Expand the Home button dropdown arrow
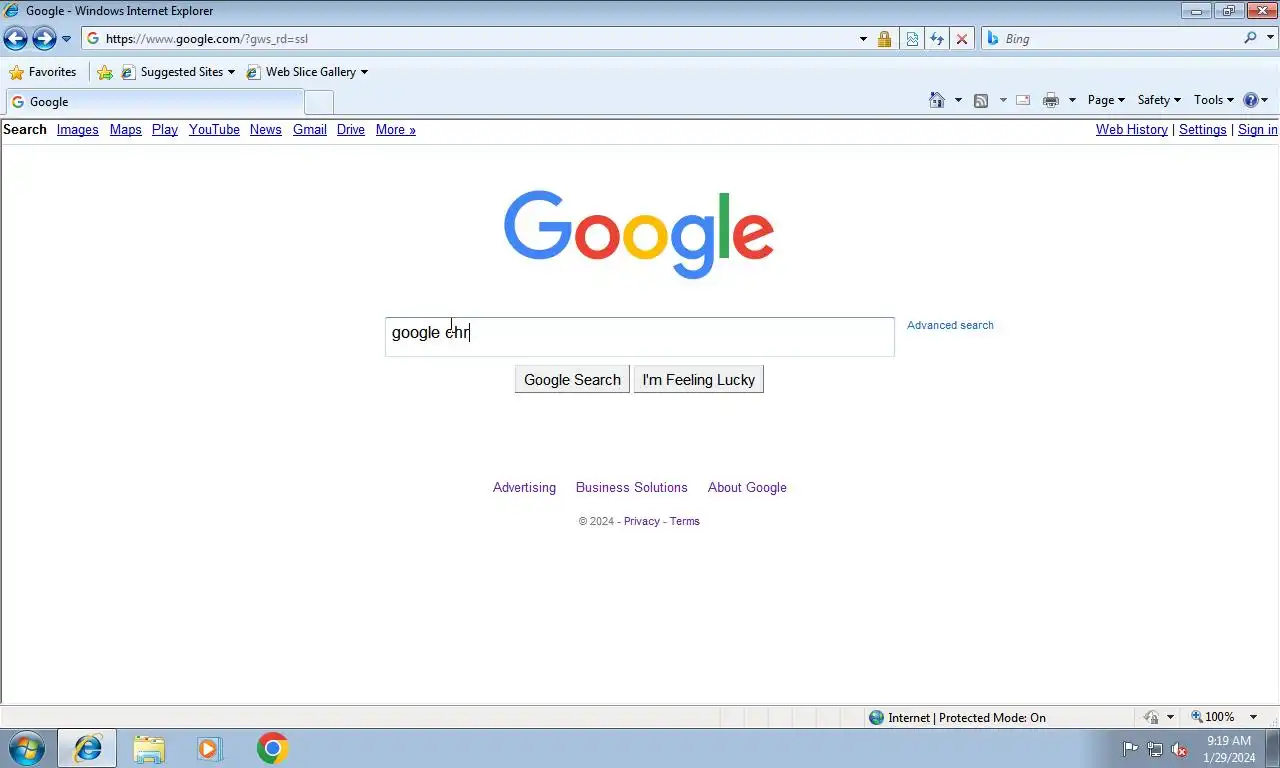The width and height of the screenshot is (1280, 768). pos(958,100)
